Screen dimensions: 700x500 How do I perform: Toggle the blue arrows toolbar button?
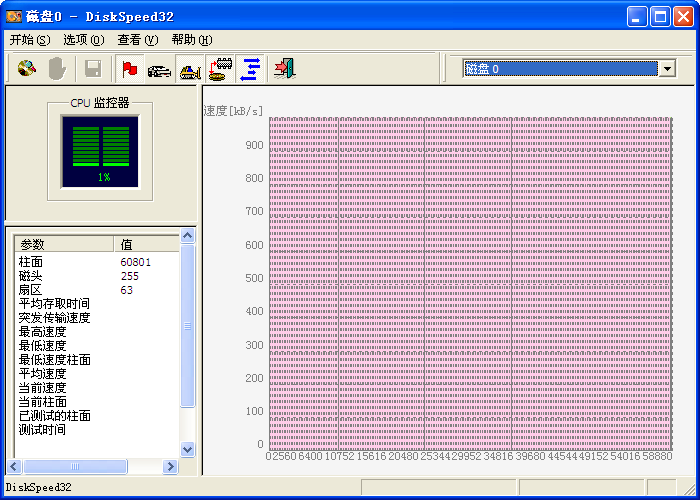click(x=251, y=69)
